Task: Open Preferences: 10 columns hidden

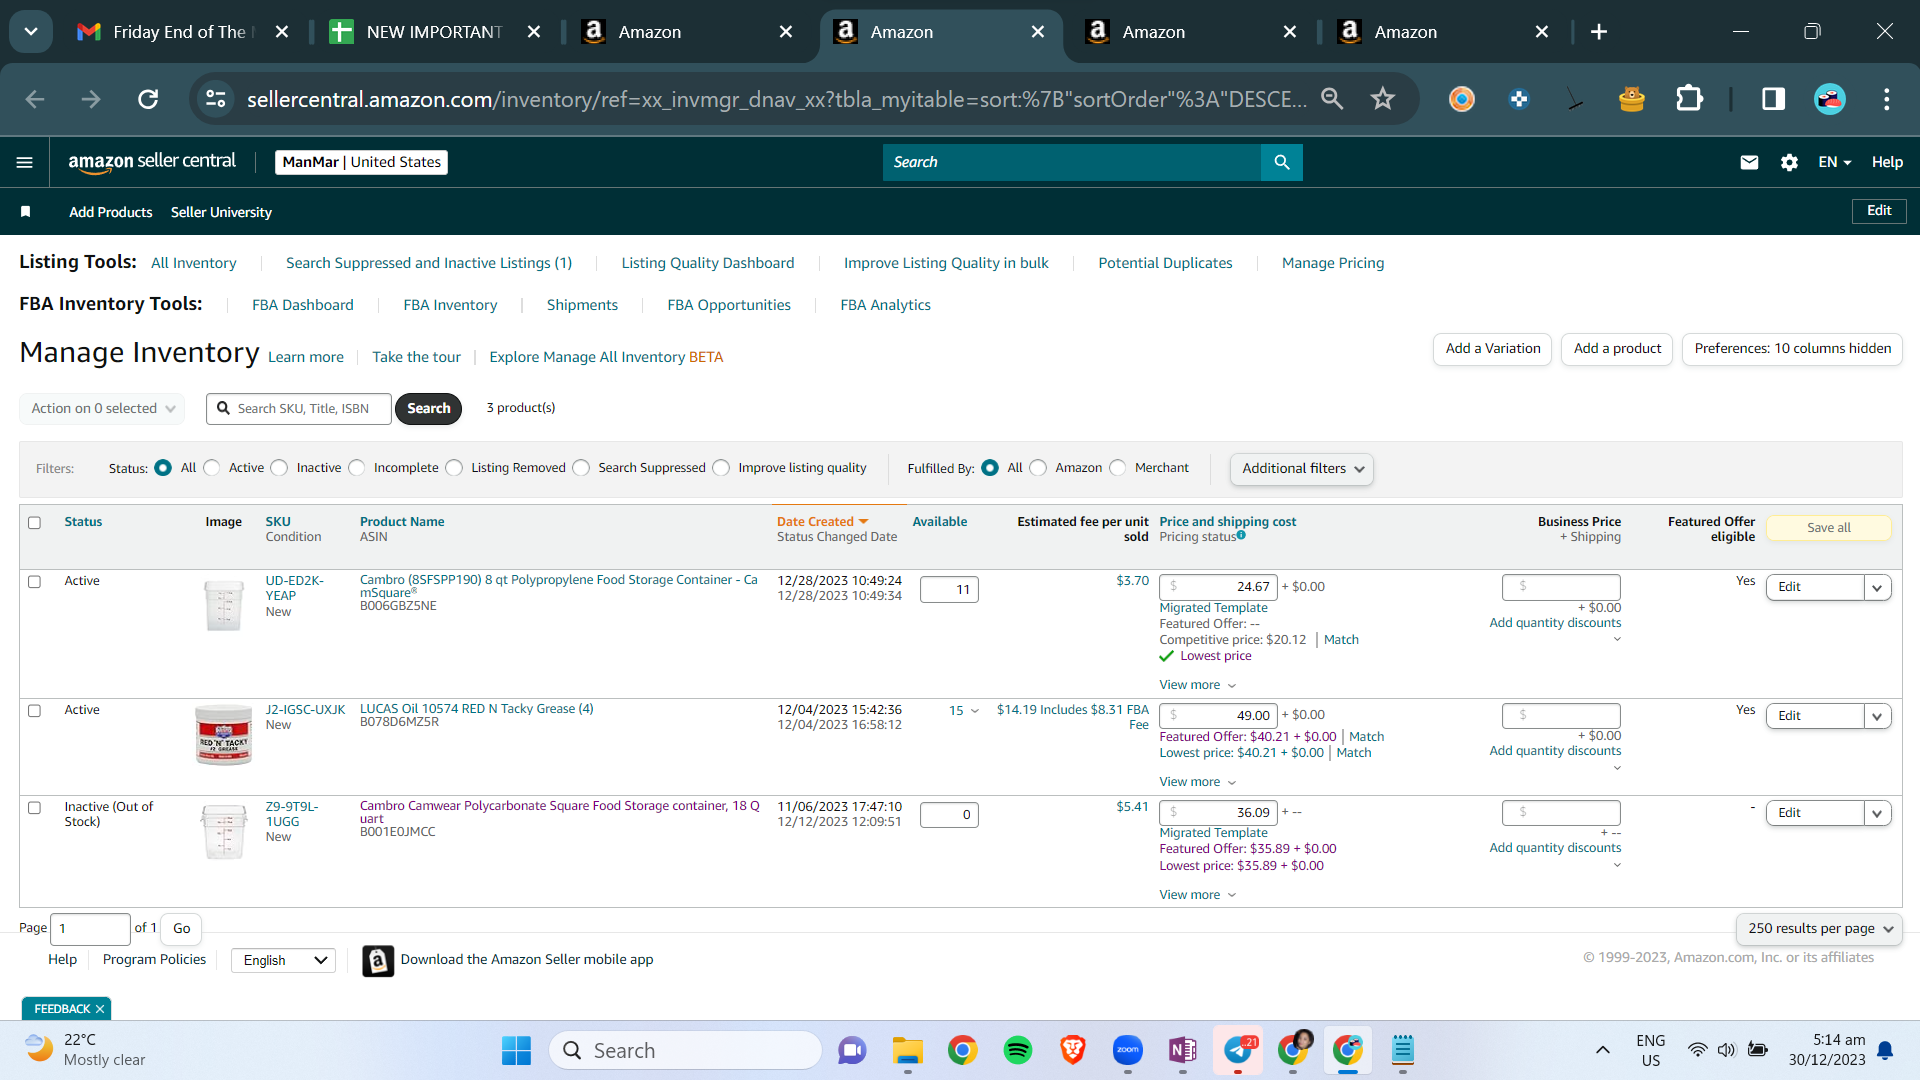Action: (1793, 349)
